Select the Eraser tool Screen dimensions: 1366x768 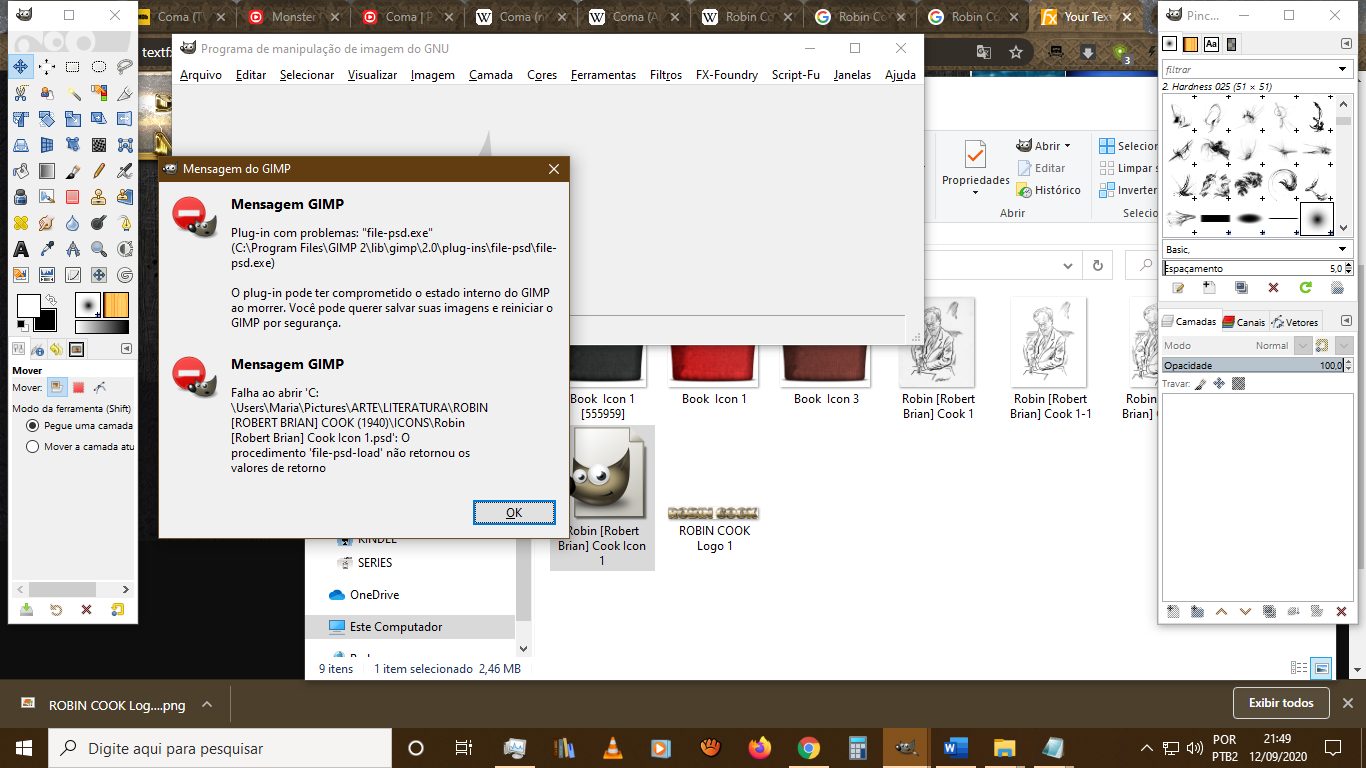(73, 197)
